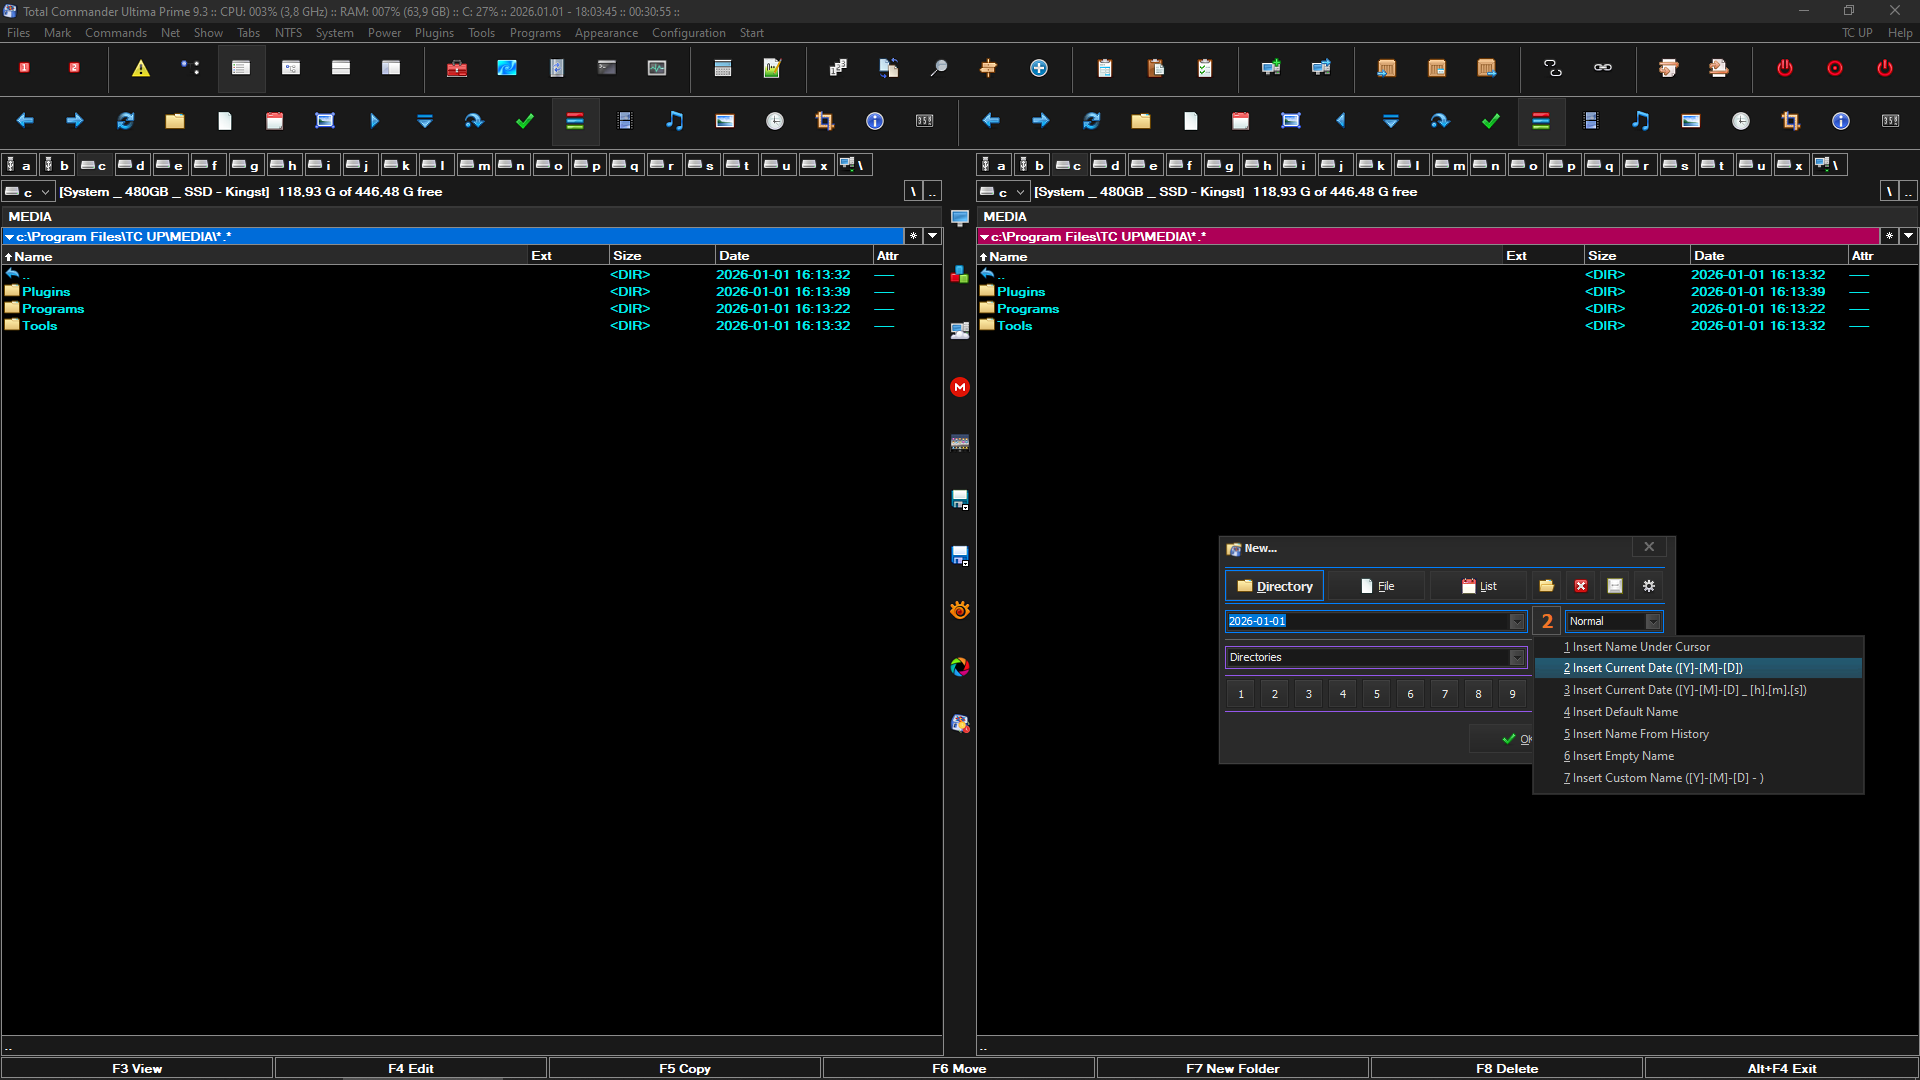
Task: Click the yellow warning triangle toolbar icon
Action: 141,68
